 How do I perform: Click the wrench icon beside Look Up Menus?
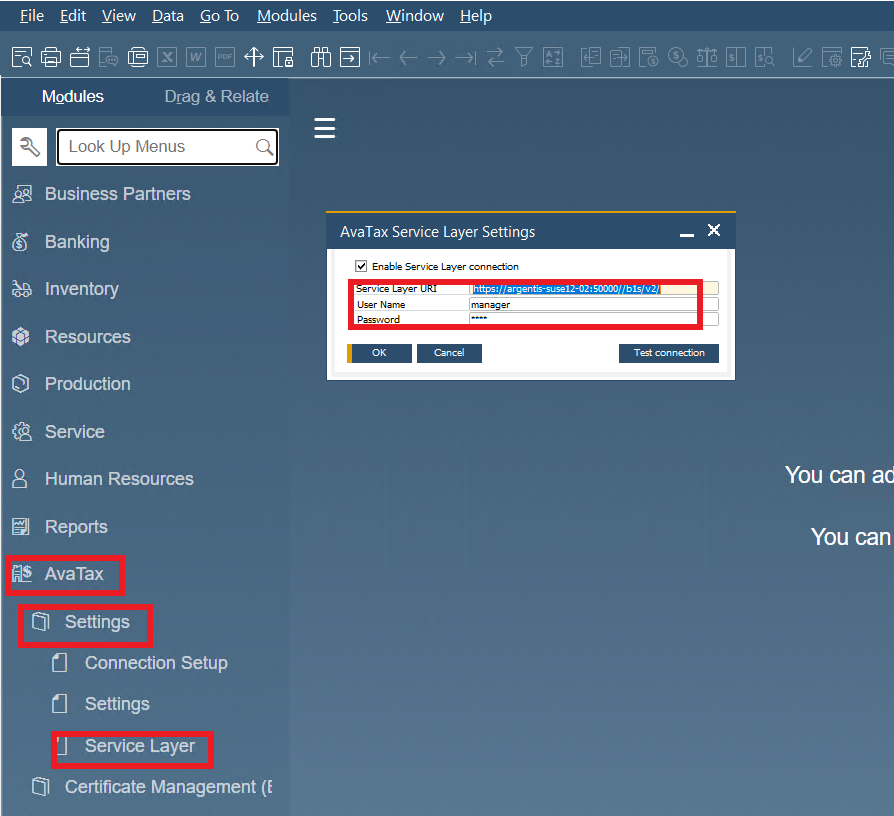[29, 147]
